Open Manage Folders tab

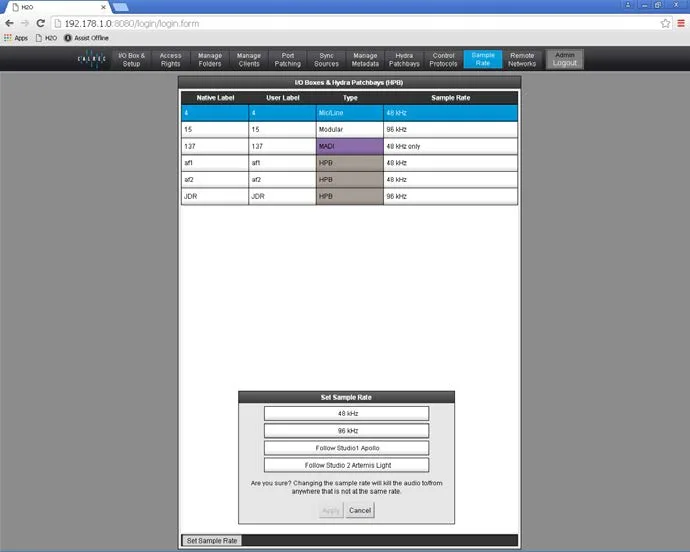209,59
